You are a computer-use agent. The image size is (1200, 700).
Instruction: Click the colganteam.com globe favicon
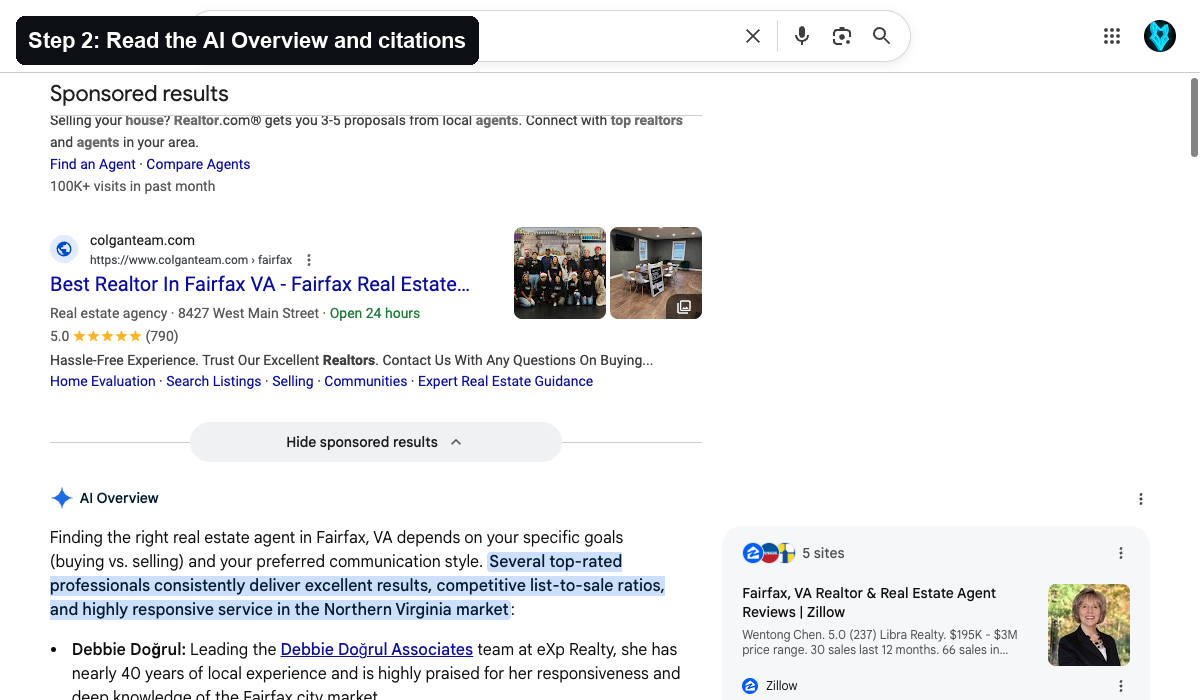(x=64, y=249)
